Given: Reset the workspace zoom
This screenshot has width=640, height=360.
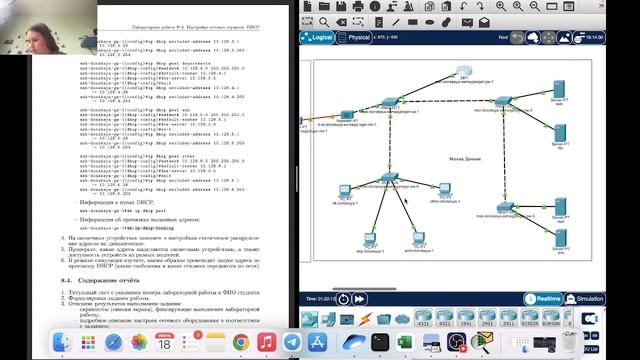Looking at the screenshot, I should pyautogui.click(x=518, y=6).
